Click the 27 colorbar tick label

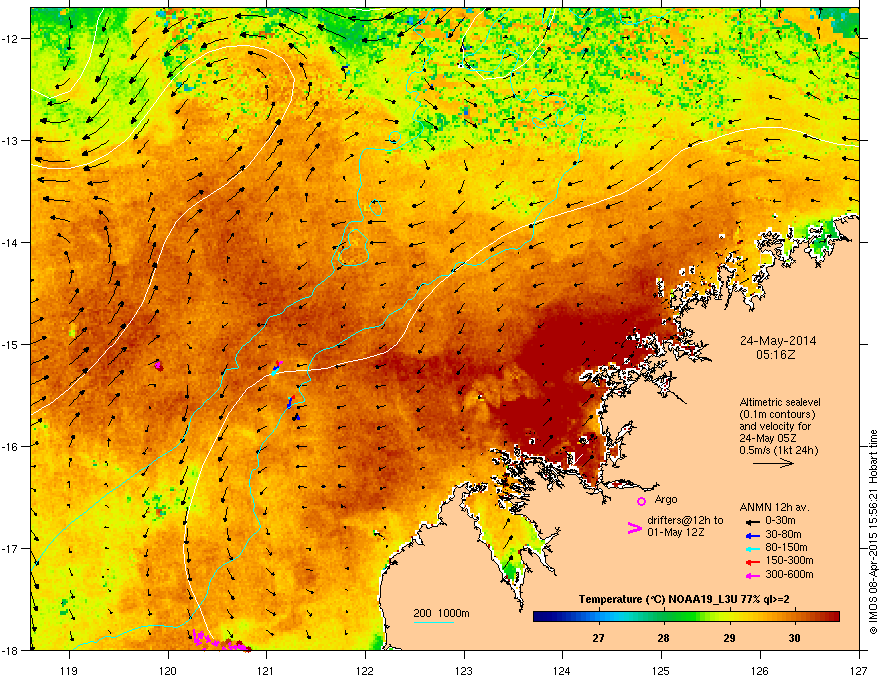click(x=598, y=638)
